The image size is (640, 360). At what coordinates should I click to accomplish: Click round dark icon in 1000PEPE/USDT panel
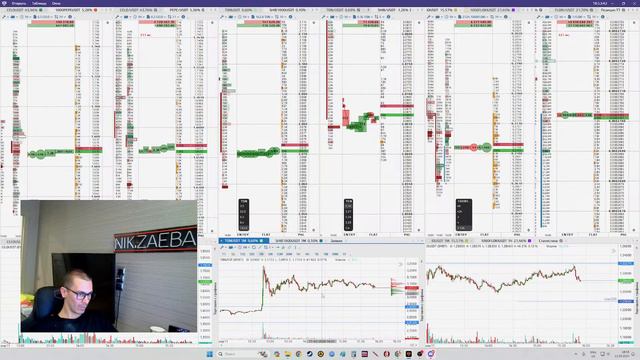click(x=70, y=17)
